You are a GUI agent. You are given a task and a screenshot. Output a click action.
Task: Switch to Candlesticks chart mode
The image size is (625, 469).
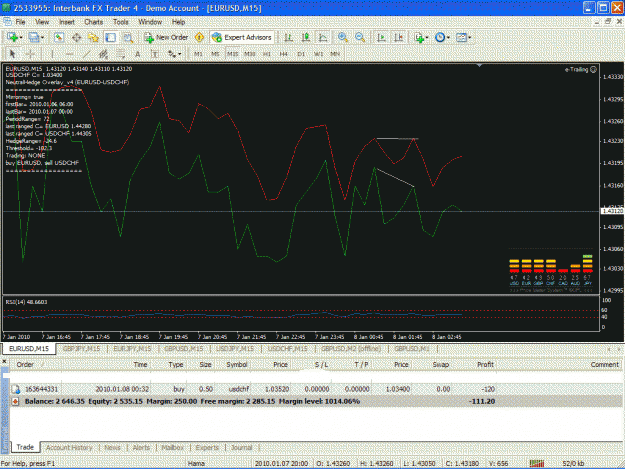point(306,37)
